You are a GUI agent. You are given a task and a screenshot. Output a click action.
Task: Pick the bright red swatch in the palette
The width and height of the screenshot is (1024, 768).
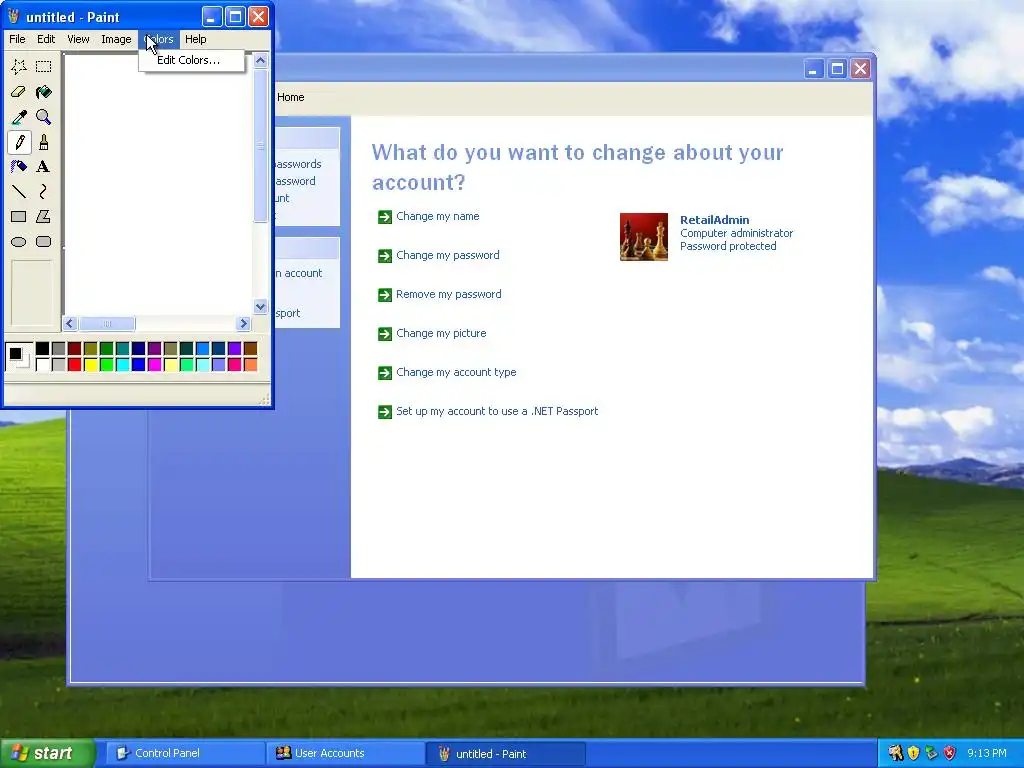click(x=74, y=364)
